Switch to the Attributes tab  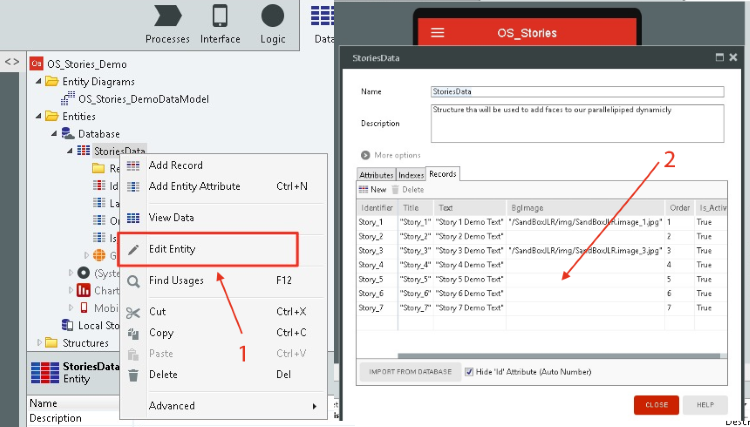coord(375,174)
